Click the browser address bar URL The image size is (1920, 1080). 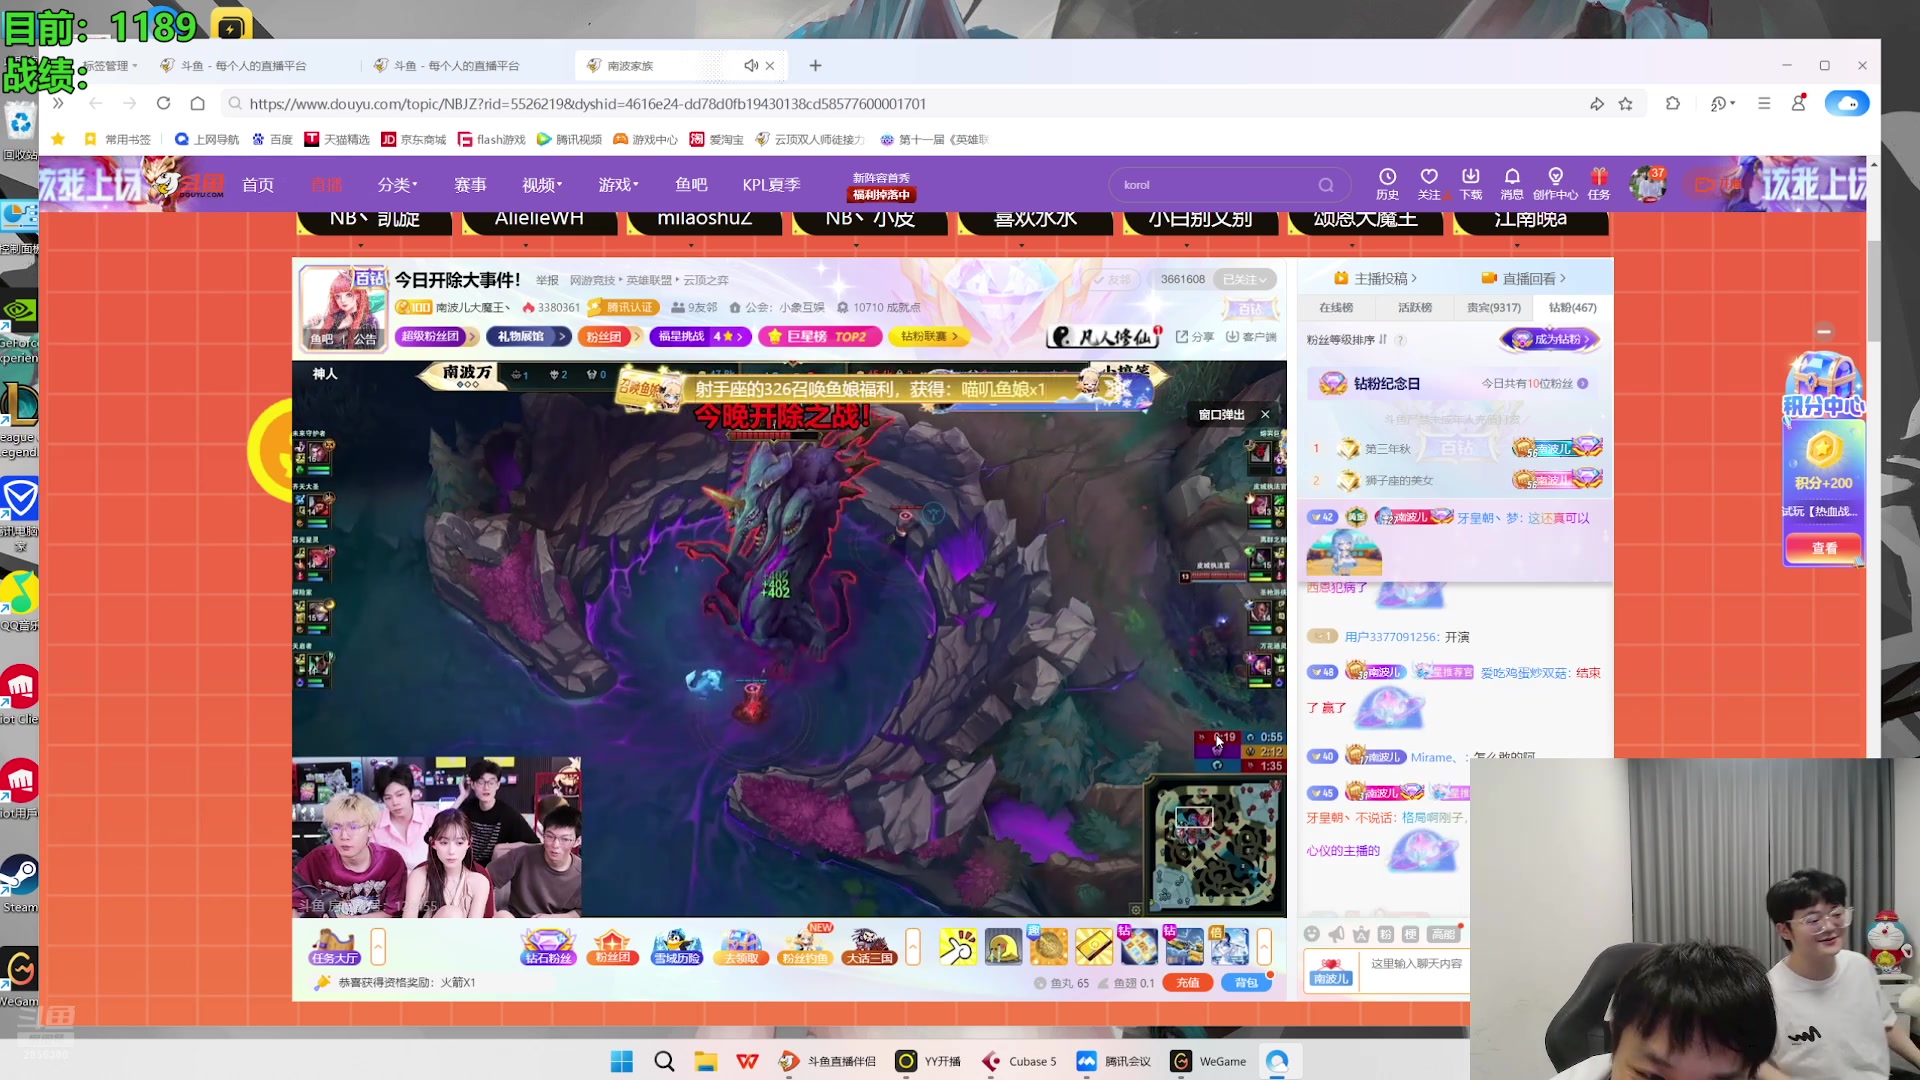[588, 104]
